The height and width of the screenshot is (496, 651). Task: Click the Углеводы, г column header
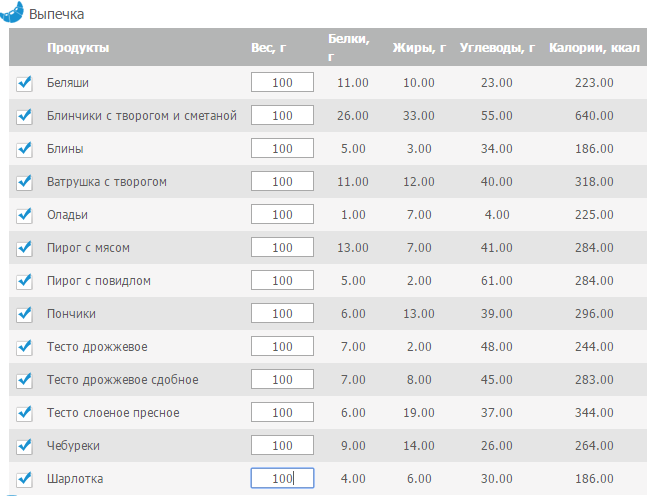497,48
